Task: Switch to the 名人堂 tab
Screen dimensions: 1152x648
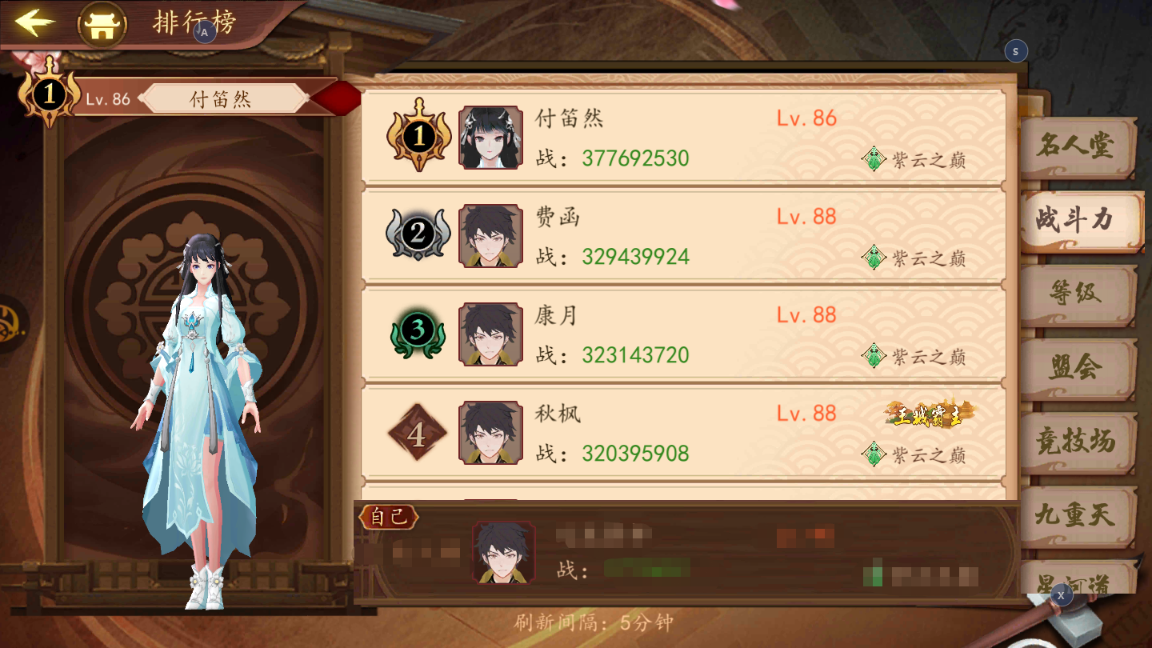Action: (1077, 146)
